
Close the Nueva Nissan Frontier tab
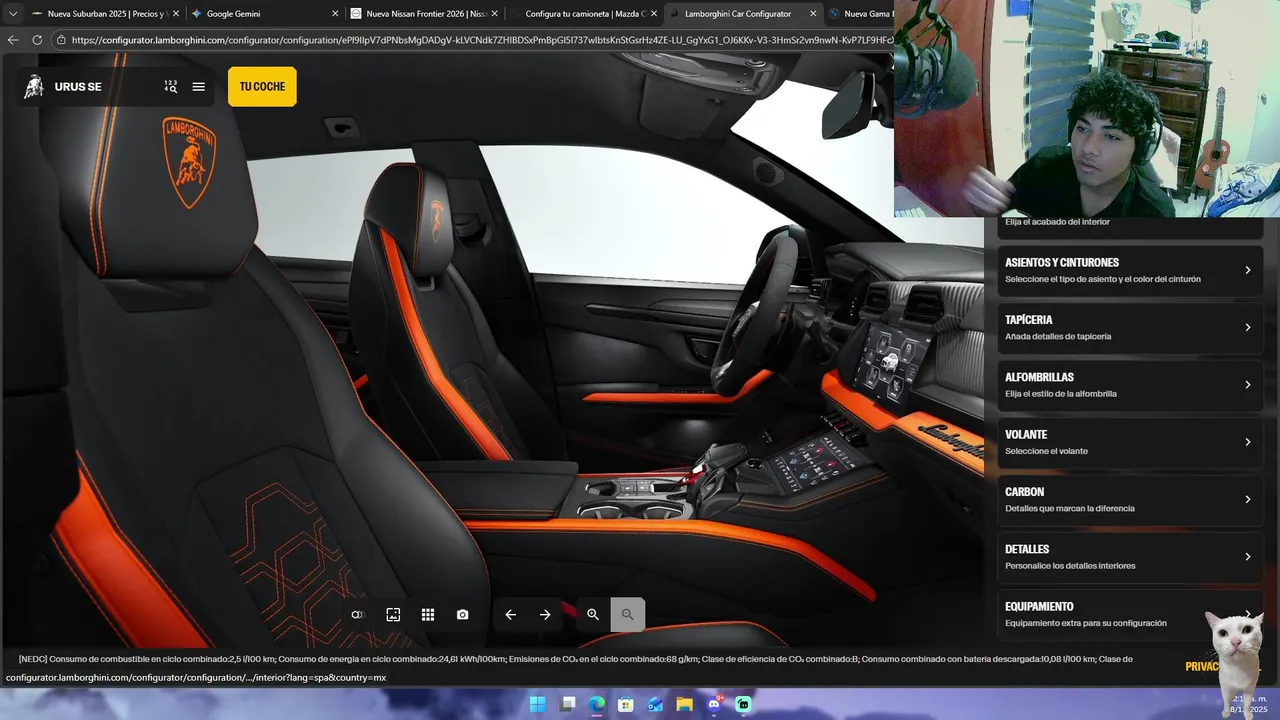pyautogui.click(x=494, y=14)
